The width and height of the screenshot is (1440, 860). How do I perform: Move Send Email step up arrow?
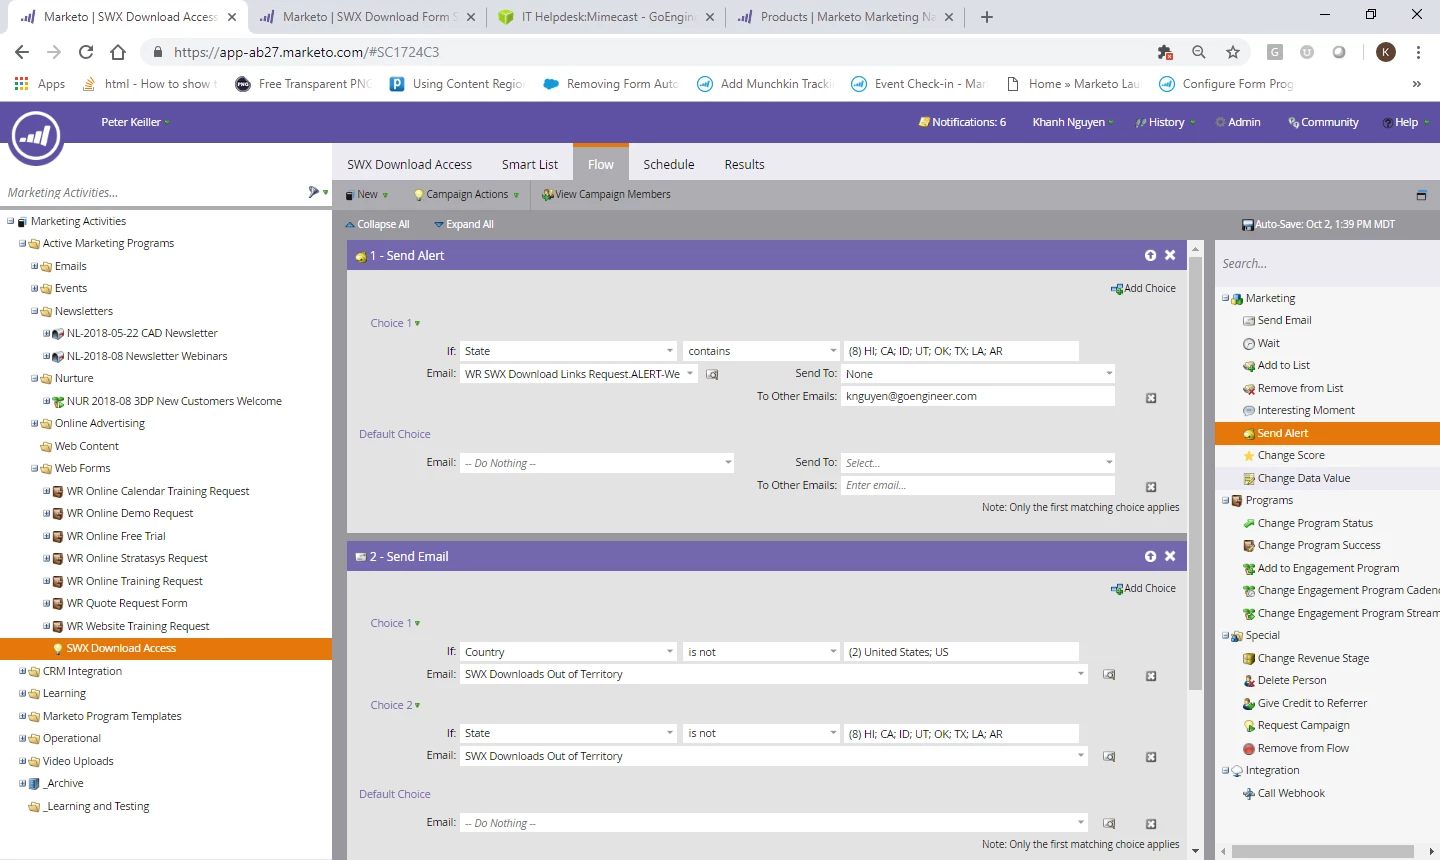click(1150, 556)
